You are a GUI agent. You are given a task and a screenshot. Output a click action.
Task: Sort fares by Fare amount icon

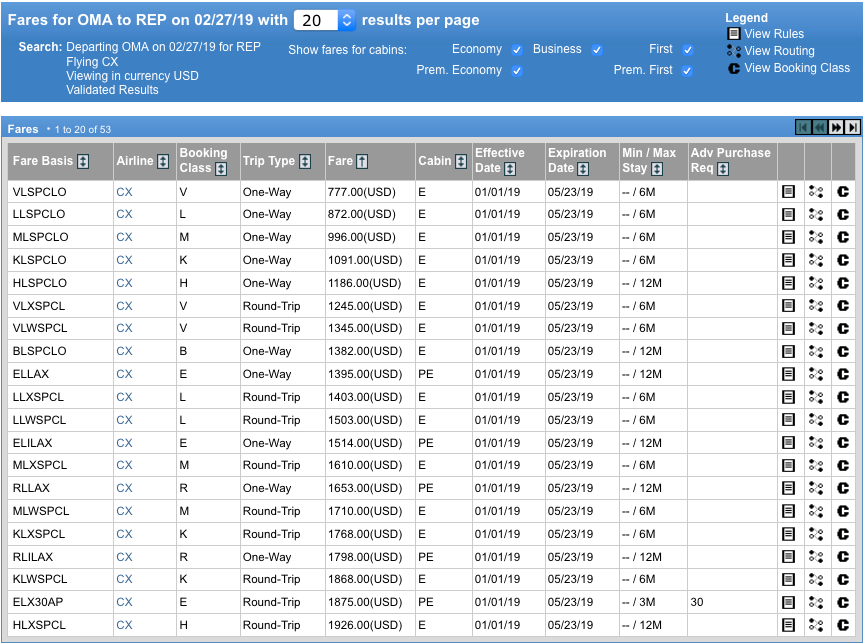point(362,162)
